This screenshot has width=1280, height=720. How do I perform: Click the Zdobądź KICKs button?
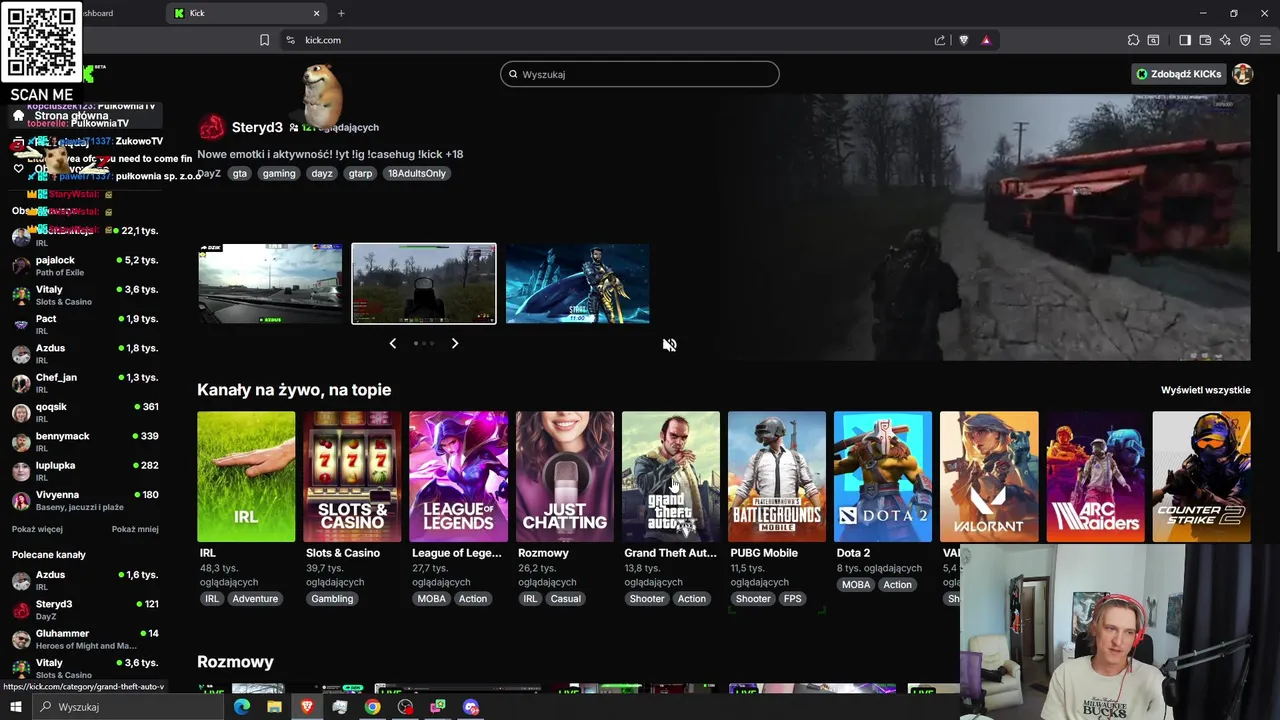click(1178, 74)
